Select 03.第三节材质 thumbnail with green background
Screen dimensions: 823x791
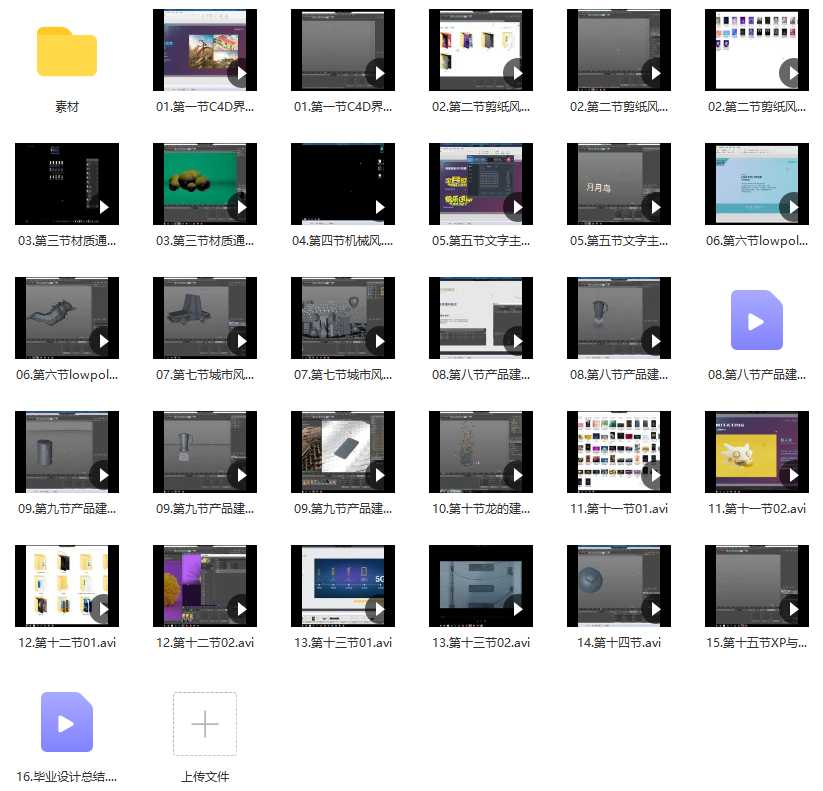pyautogui.click(x=205, y=183)
